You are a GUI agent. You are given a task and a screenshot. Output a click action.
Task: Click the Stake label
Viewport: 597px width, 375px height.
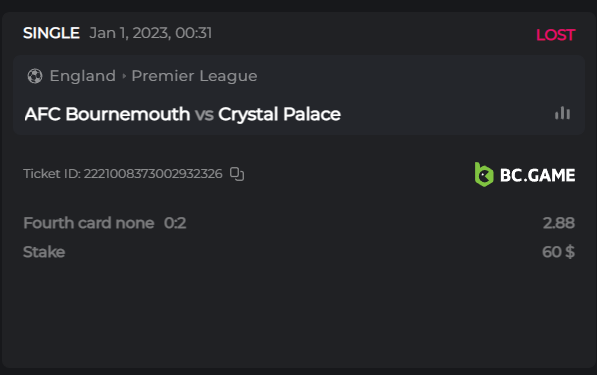tap(44, 252)
